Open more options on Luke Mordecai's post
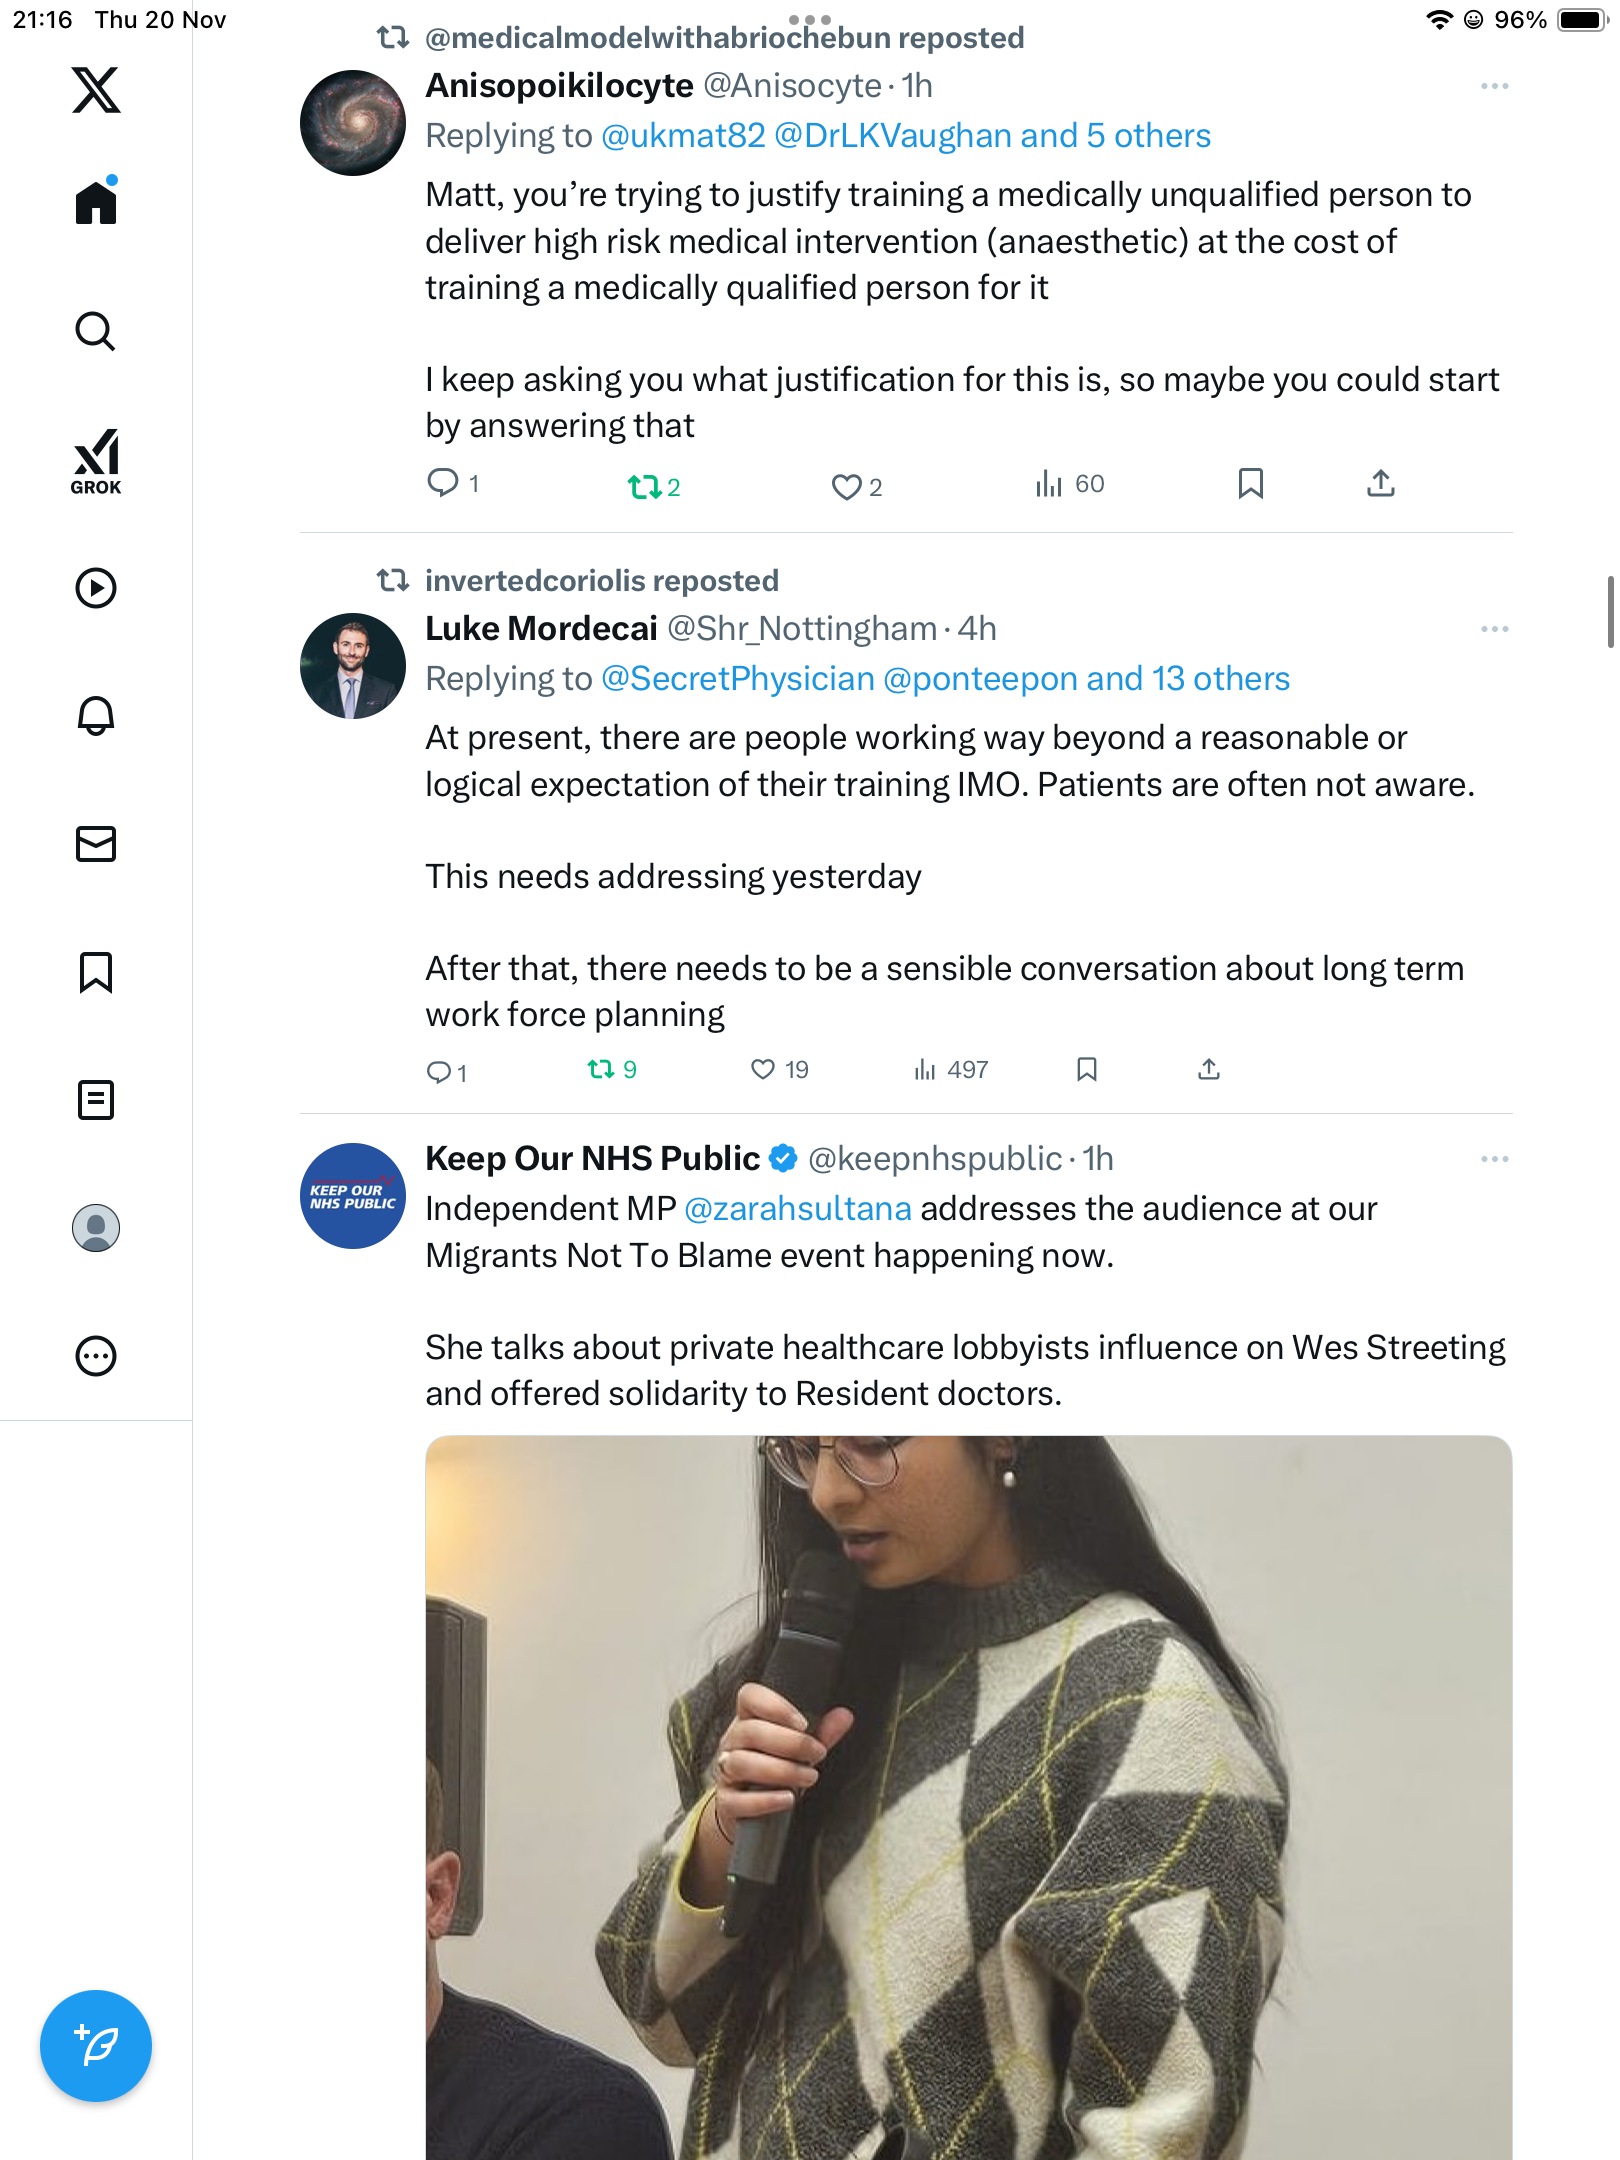This screenshot has width=1620, height=2160. point(1494,630)
